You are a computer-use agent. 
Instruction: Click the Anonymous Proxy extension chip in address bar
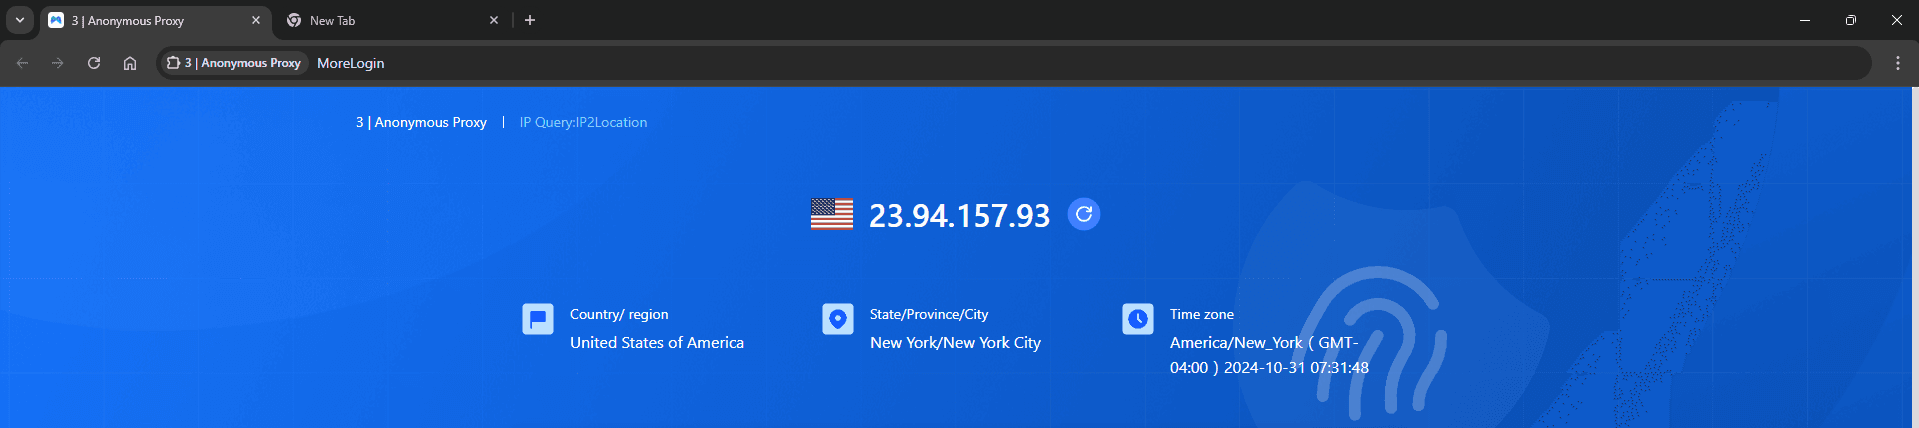click(x=233, y=63)
